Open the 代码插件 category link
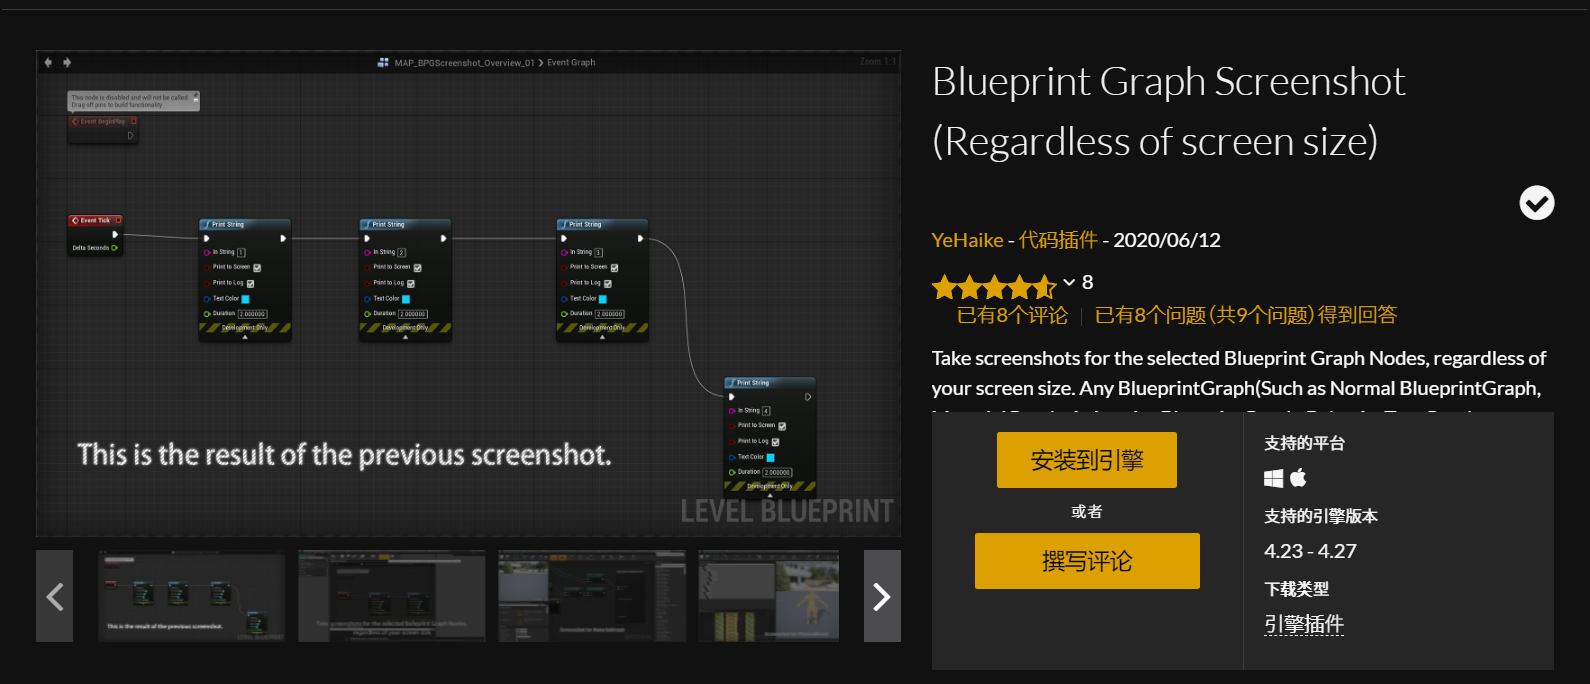Screen dimensions: 1590x684 (x=1058, y=240)
